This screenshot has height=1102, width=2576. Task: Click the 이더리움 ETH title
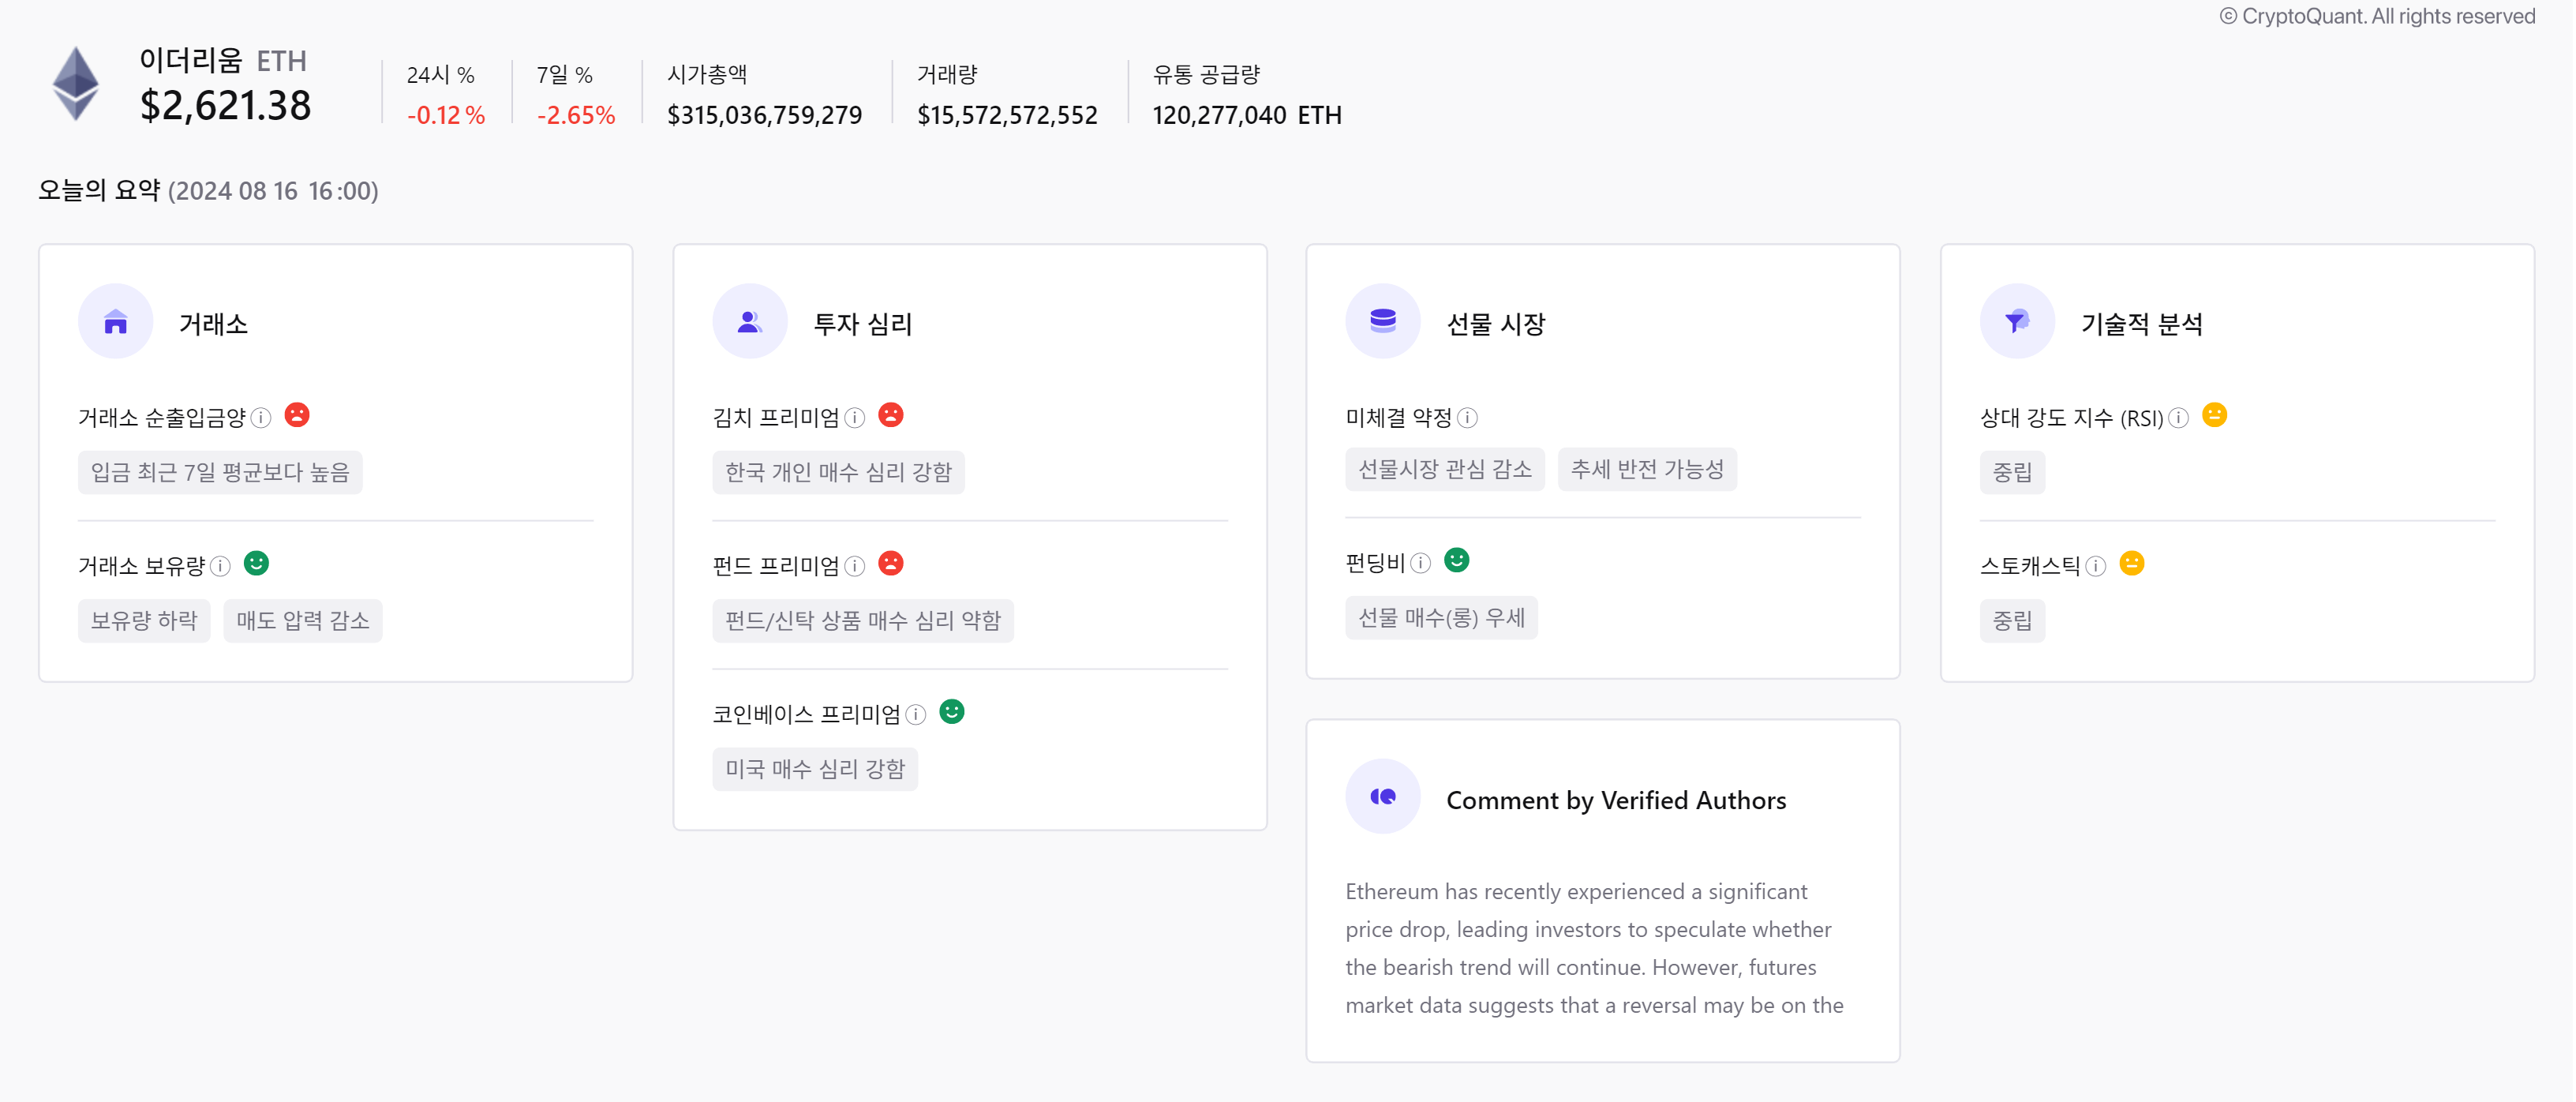223,61
